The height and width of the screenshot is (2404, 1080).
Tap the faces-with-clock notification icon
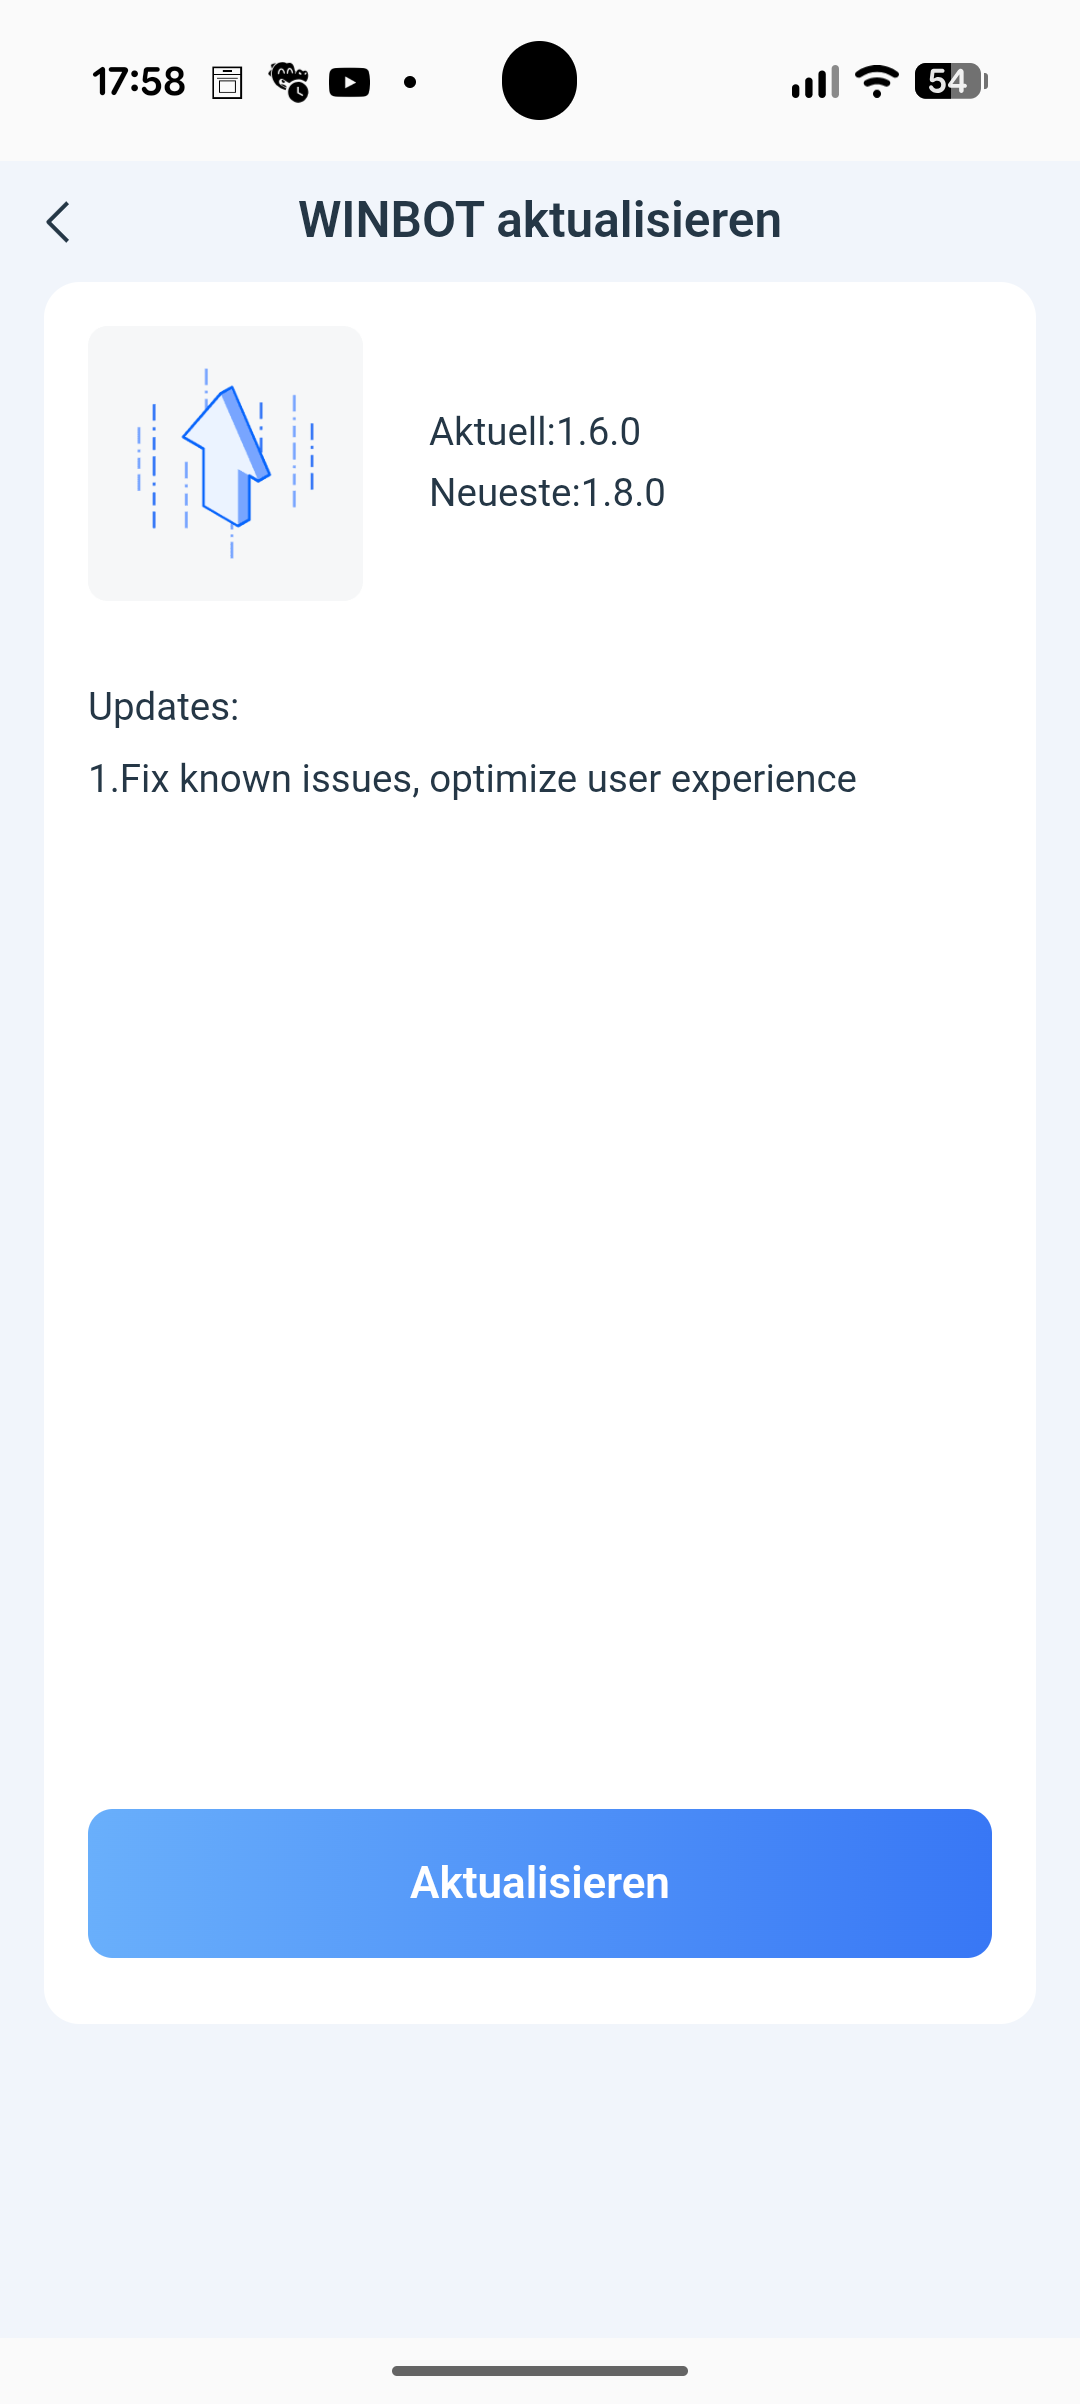click(289, 82)
